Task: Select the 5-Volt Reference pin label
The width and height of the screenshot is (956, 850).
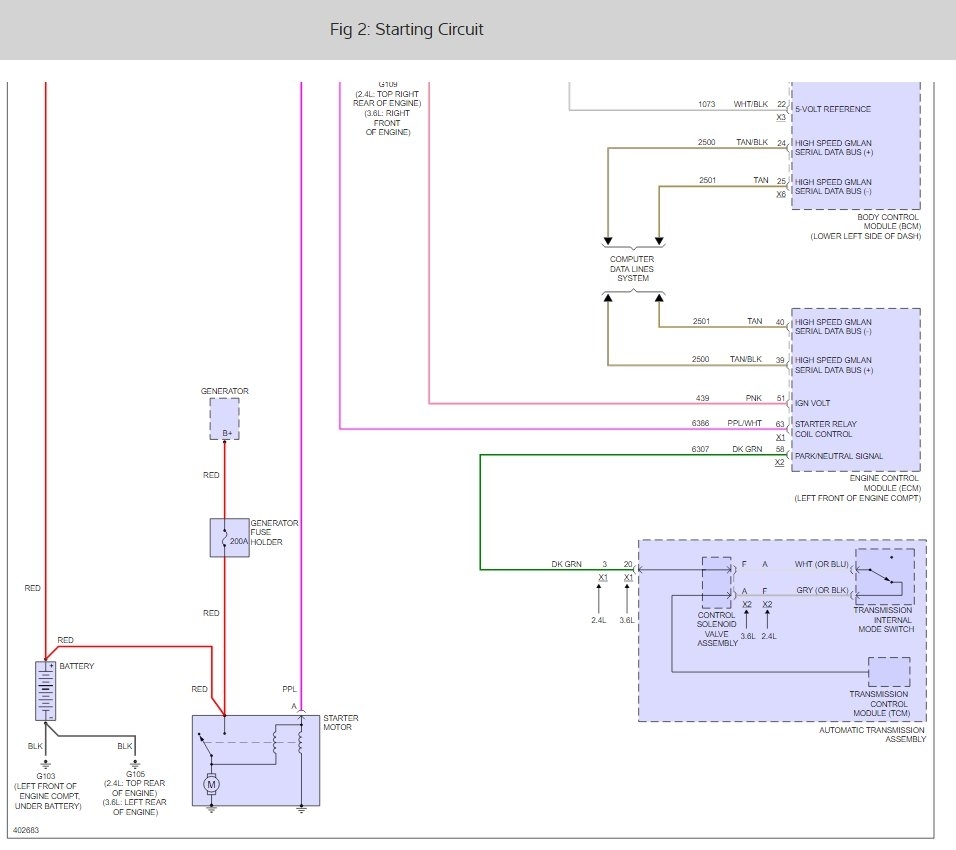Action: tap(832, 109)
